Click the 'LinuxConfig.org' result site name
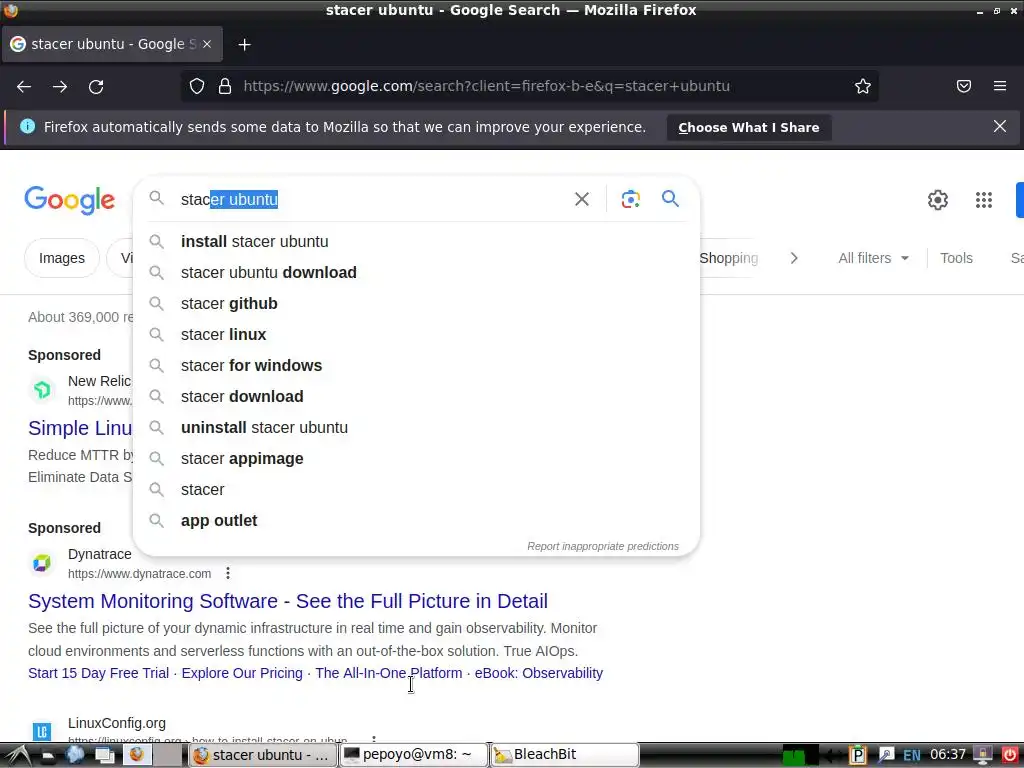 (x=117, y=723)
